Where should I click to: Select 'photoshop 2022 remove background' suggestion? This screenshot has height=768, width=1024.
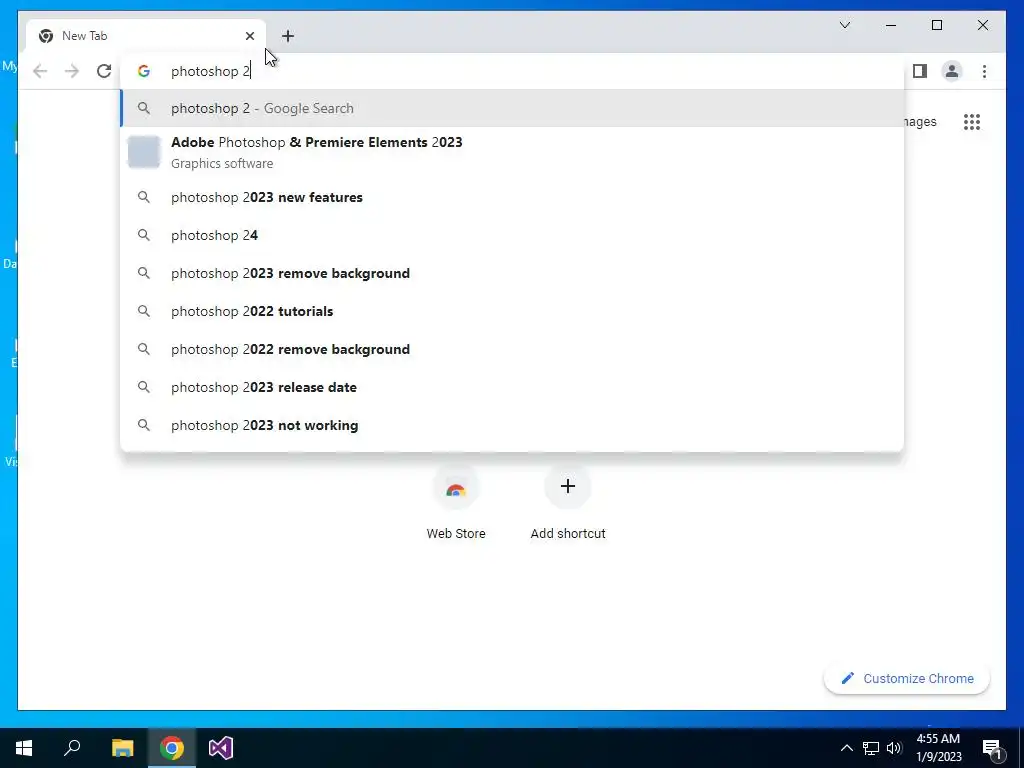(x=513, y=349)
